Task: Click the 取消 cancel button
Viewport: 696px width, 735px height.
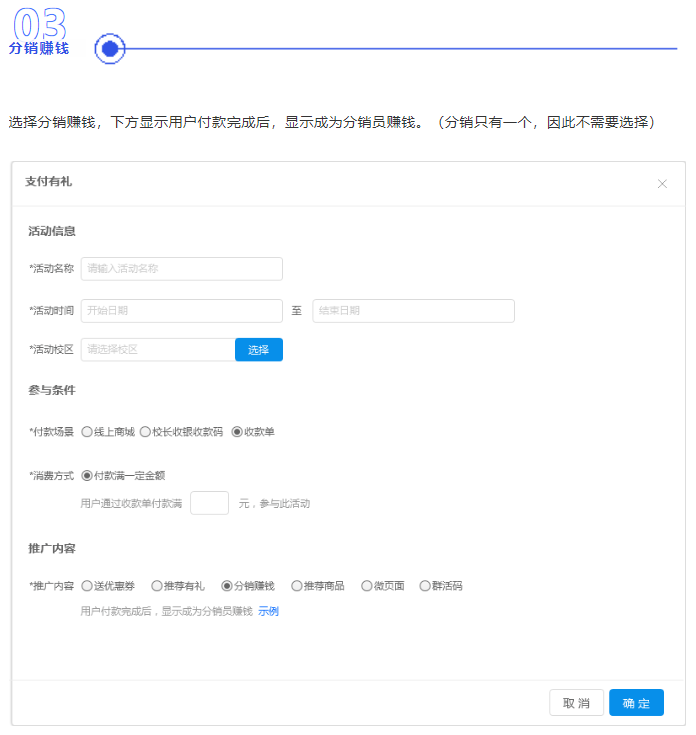Action: point(576,703)
